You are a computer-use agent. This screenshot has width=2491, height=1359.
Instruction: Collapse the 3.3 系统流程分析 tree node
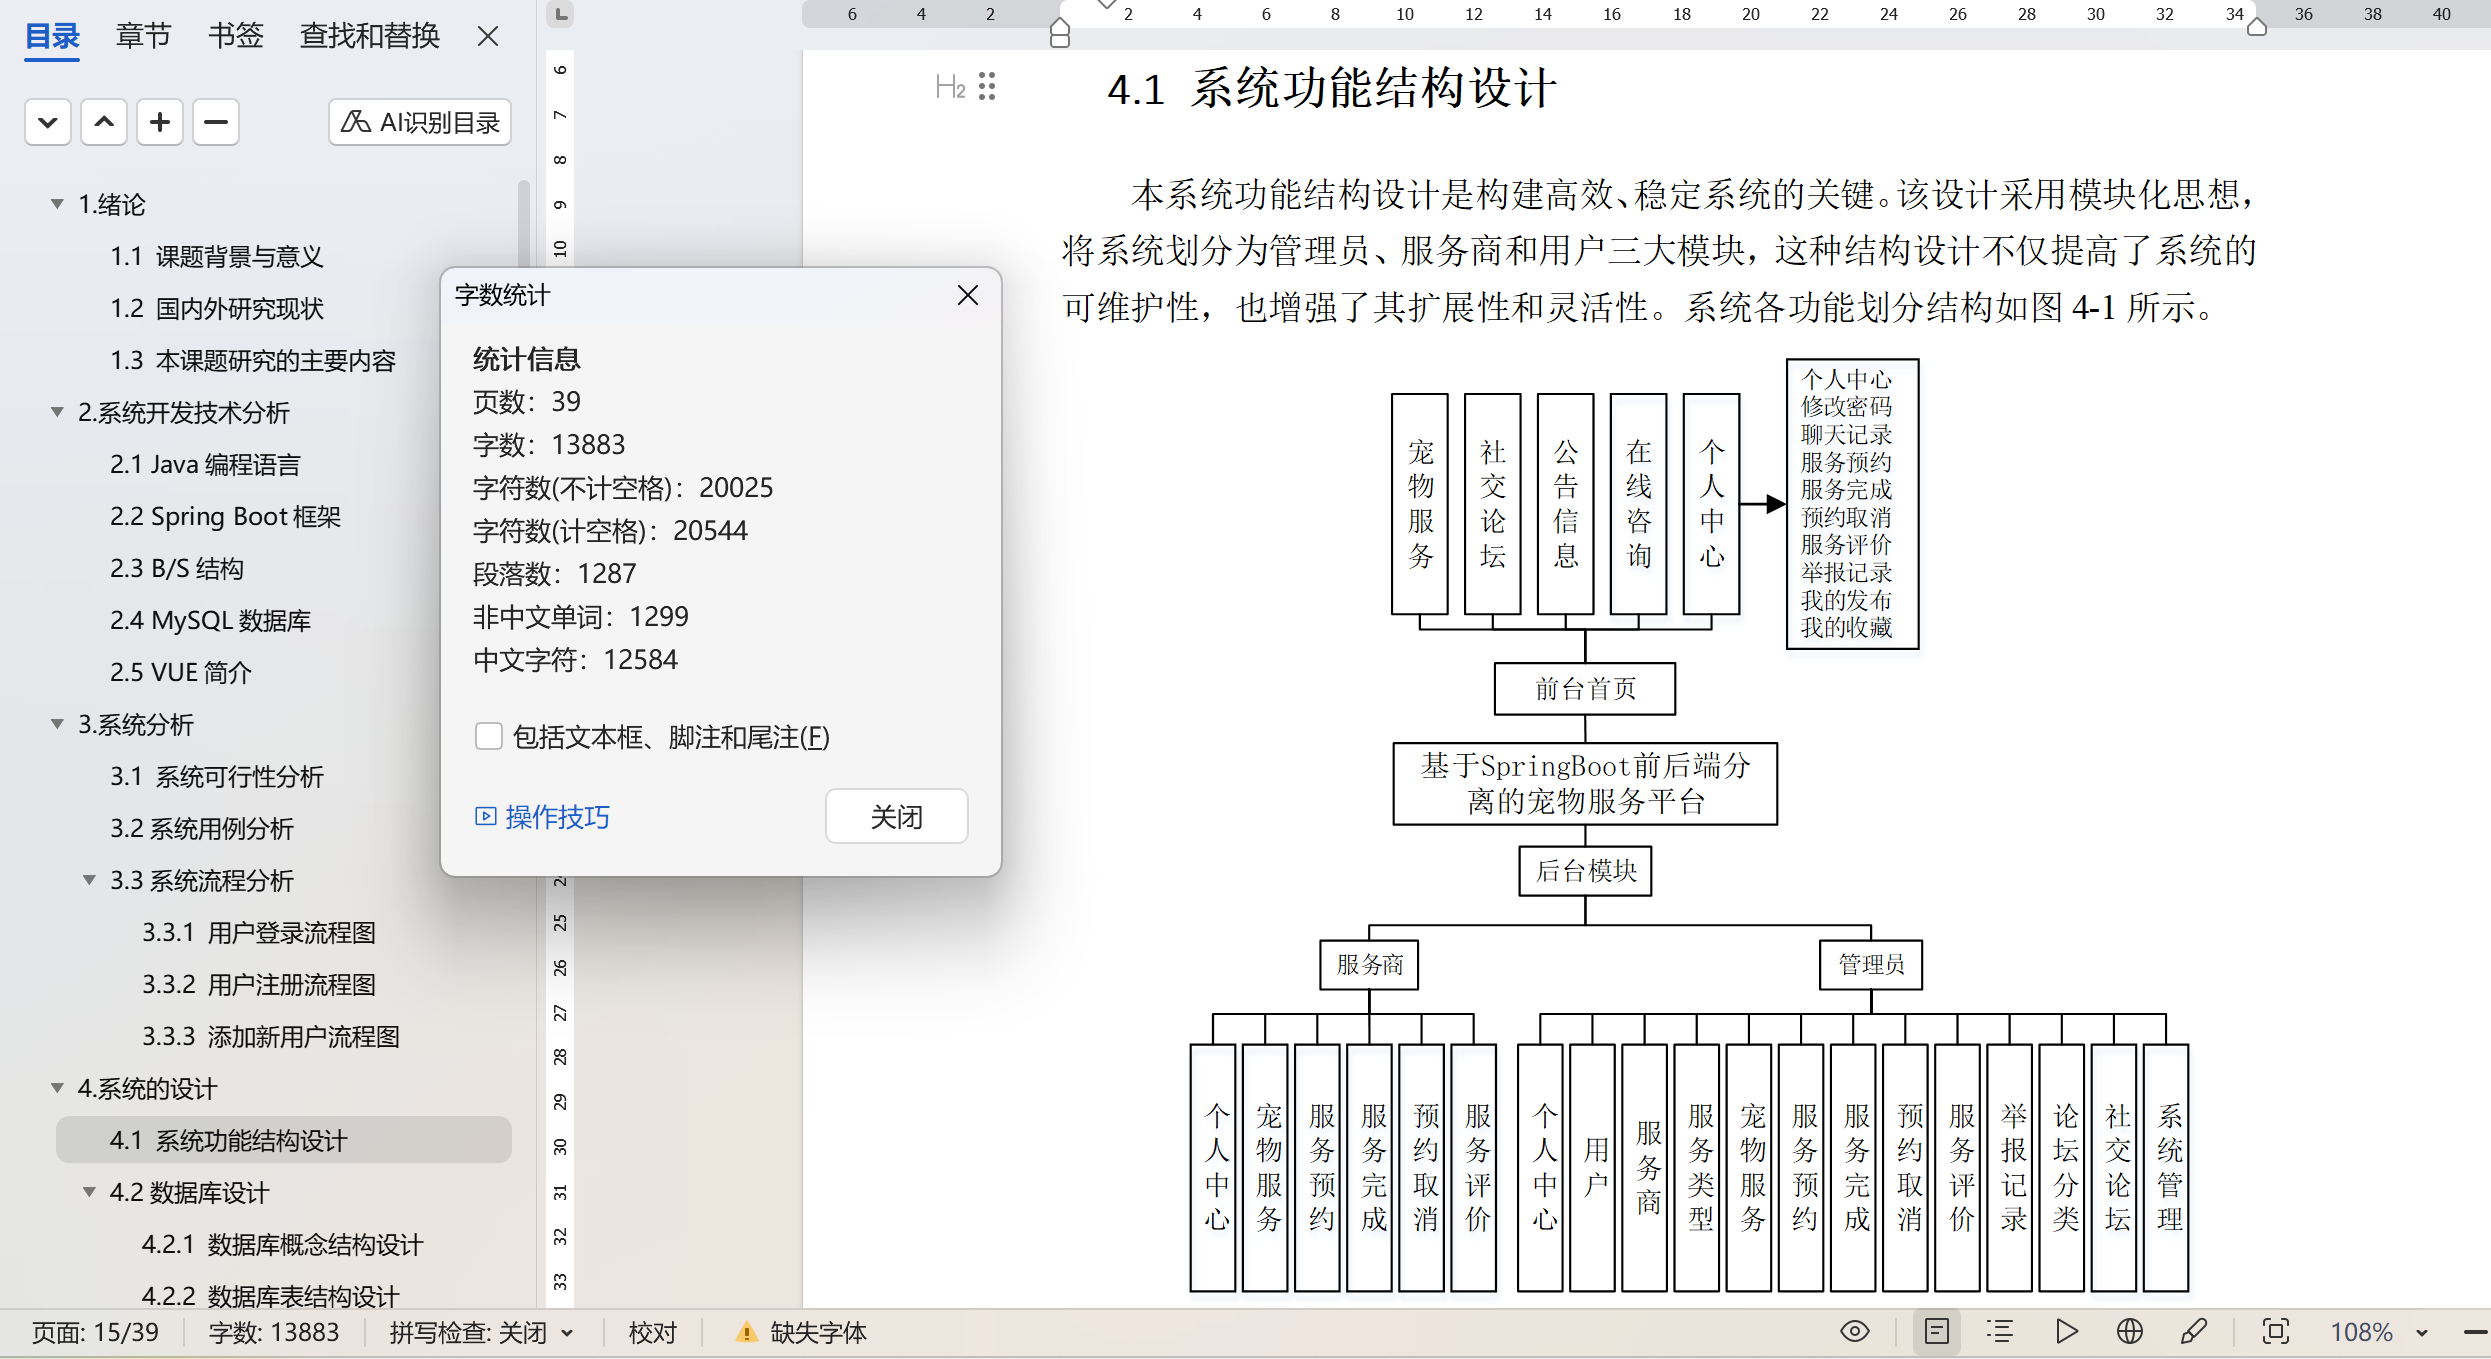(89, 880)
